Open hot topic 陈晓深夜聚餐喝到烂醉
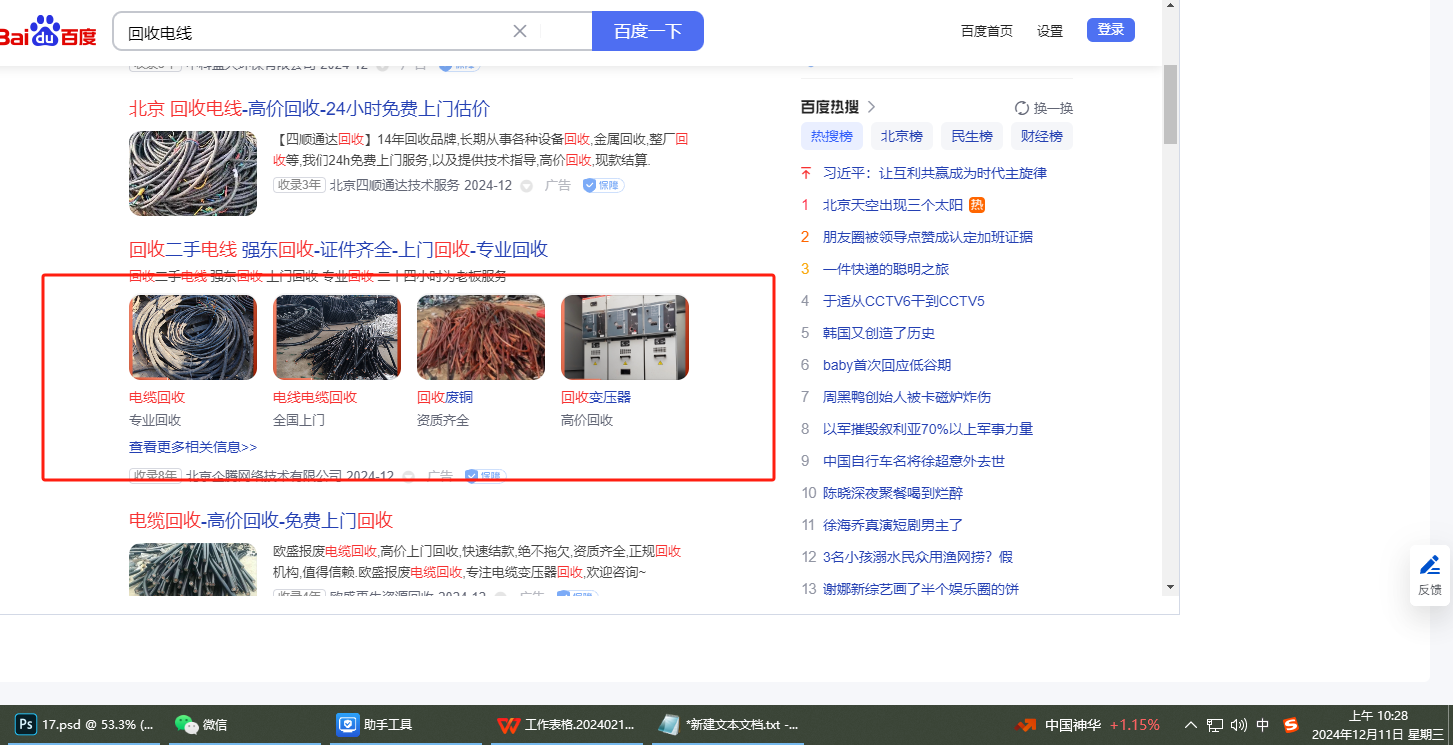The height and width of the screenshot is (745, 1453). coord(893,493)
